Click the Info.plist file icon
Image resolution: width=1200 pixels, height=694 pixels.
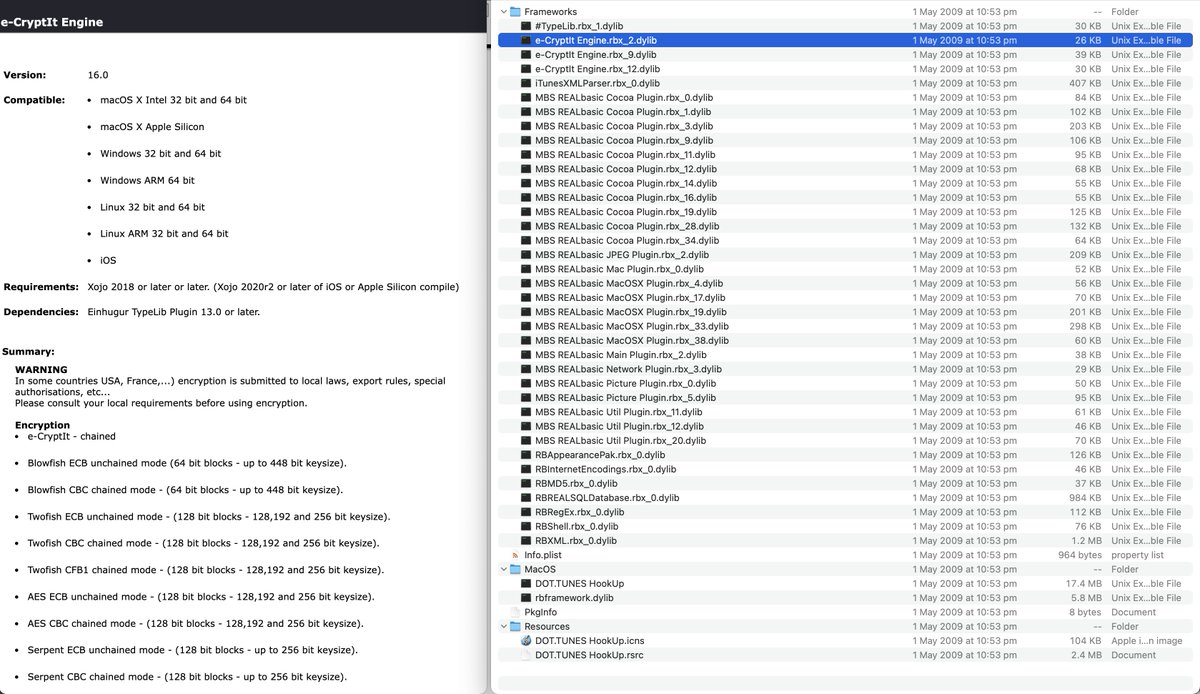(516, 555)
